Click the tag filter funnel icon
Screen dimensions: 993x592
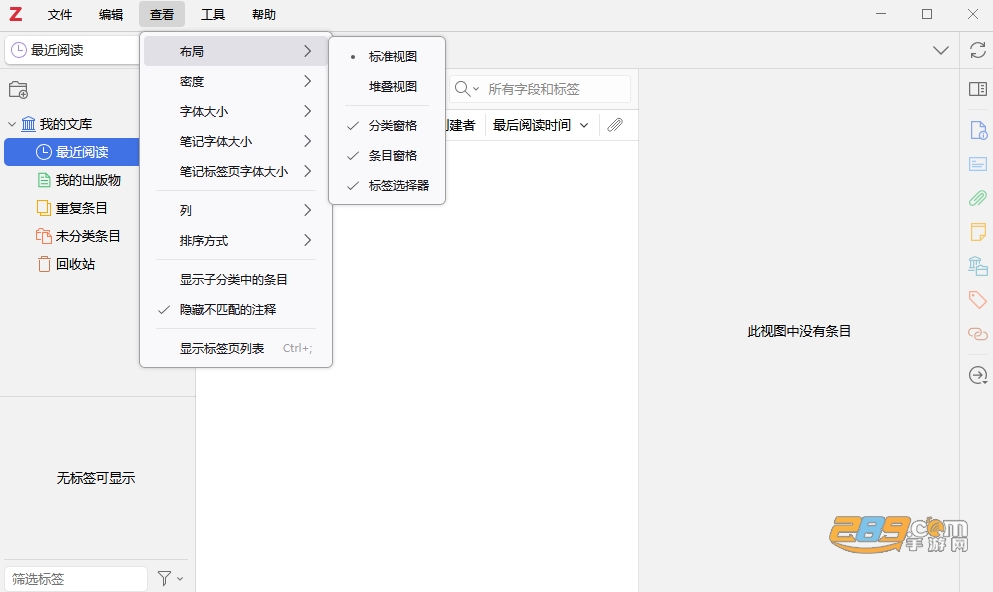[164, 578]
